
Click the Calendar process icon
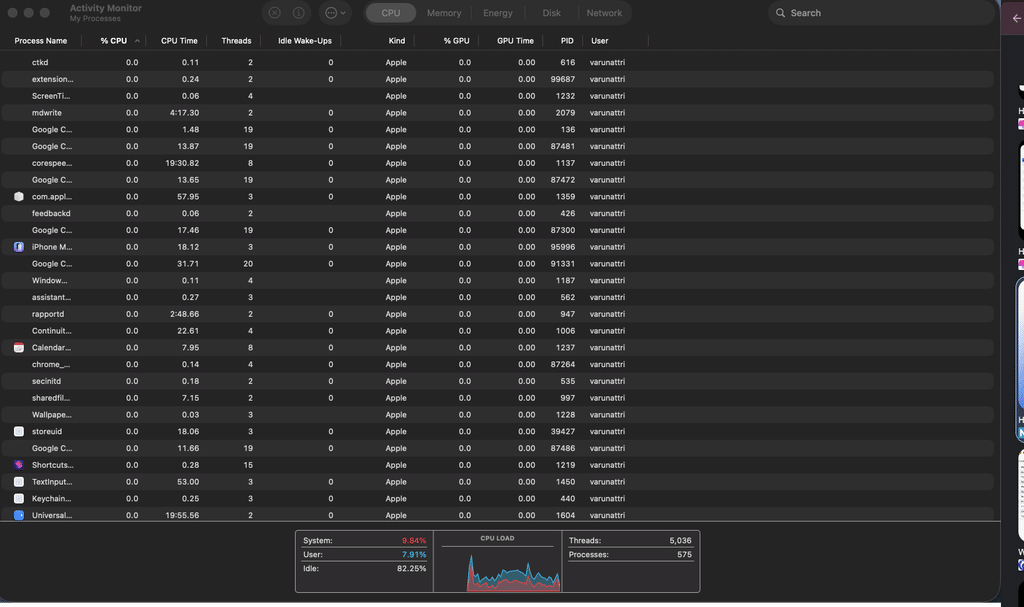pos(19,348)
